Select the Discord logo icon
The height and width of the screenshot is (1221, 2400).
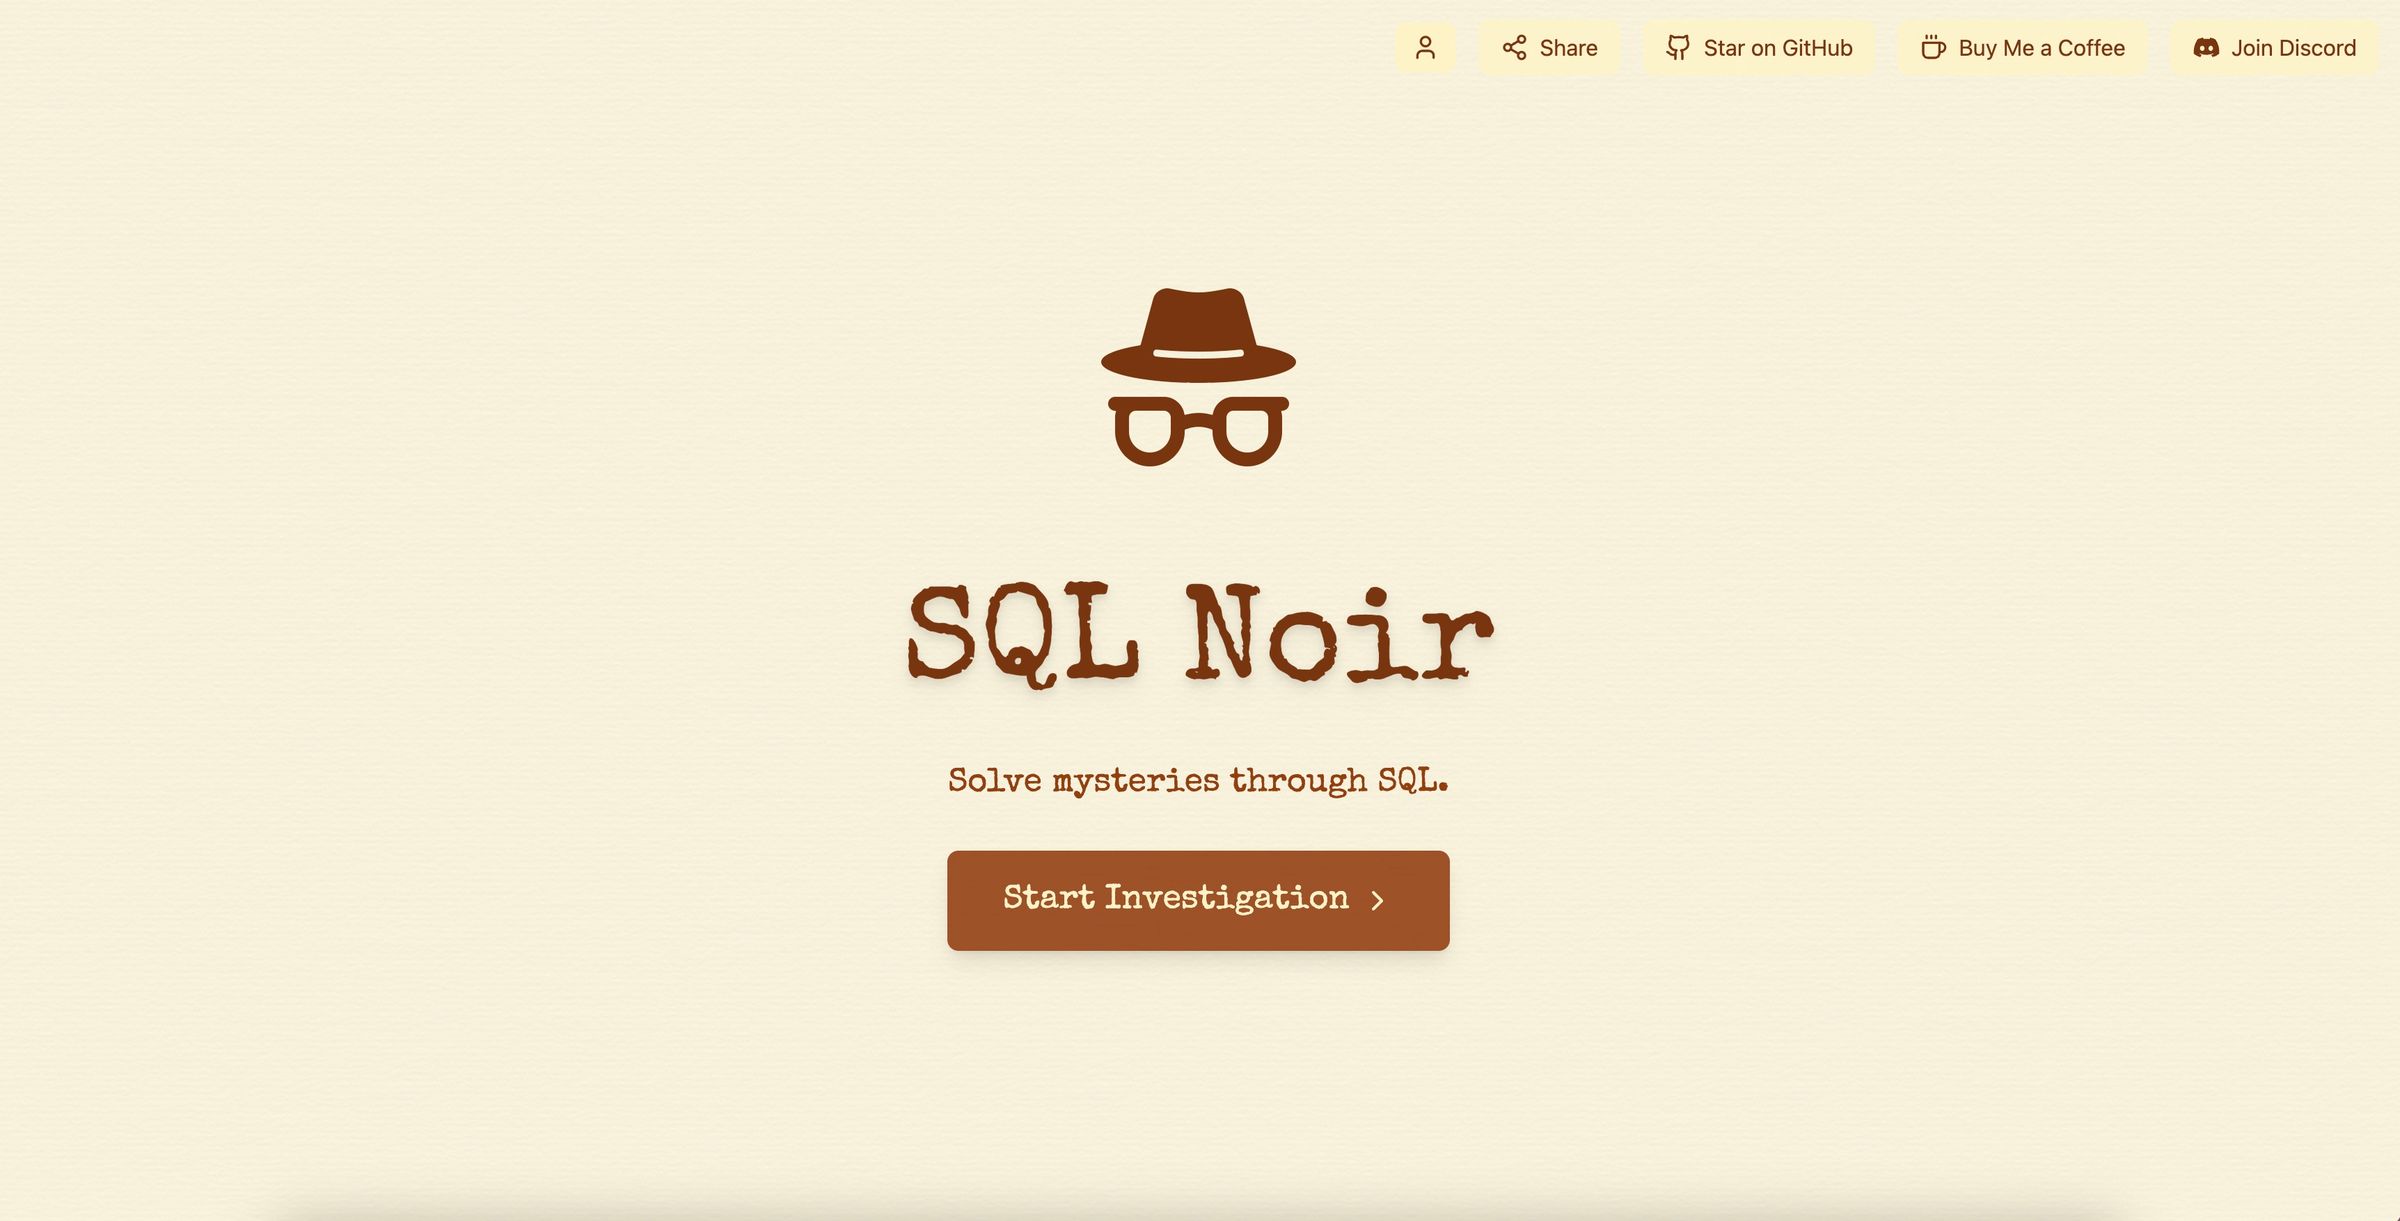tap(2207, 47)
